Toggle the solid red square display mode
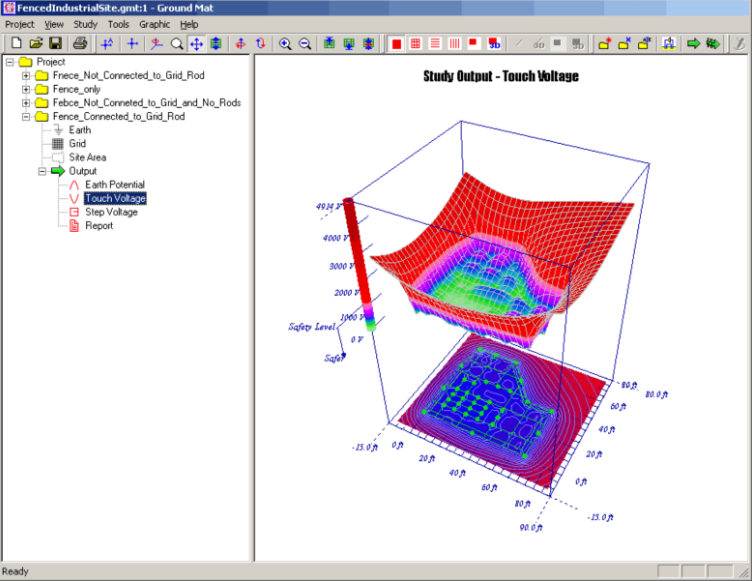752x581 pixels. coord(397,44)
